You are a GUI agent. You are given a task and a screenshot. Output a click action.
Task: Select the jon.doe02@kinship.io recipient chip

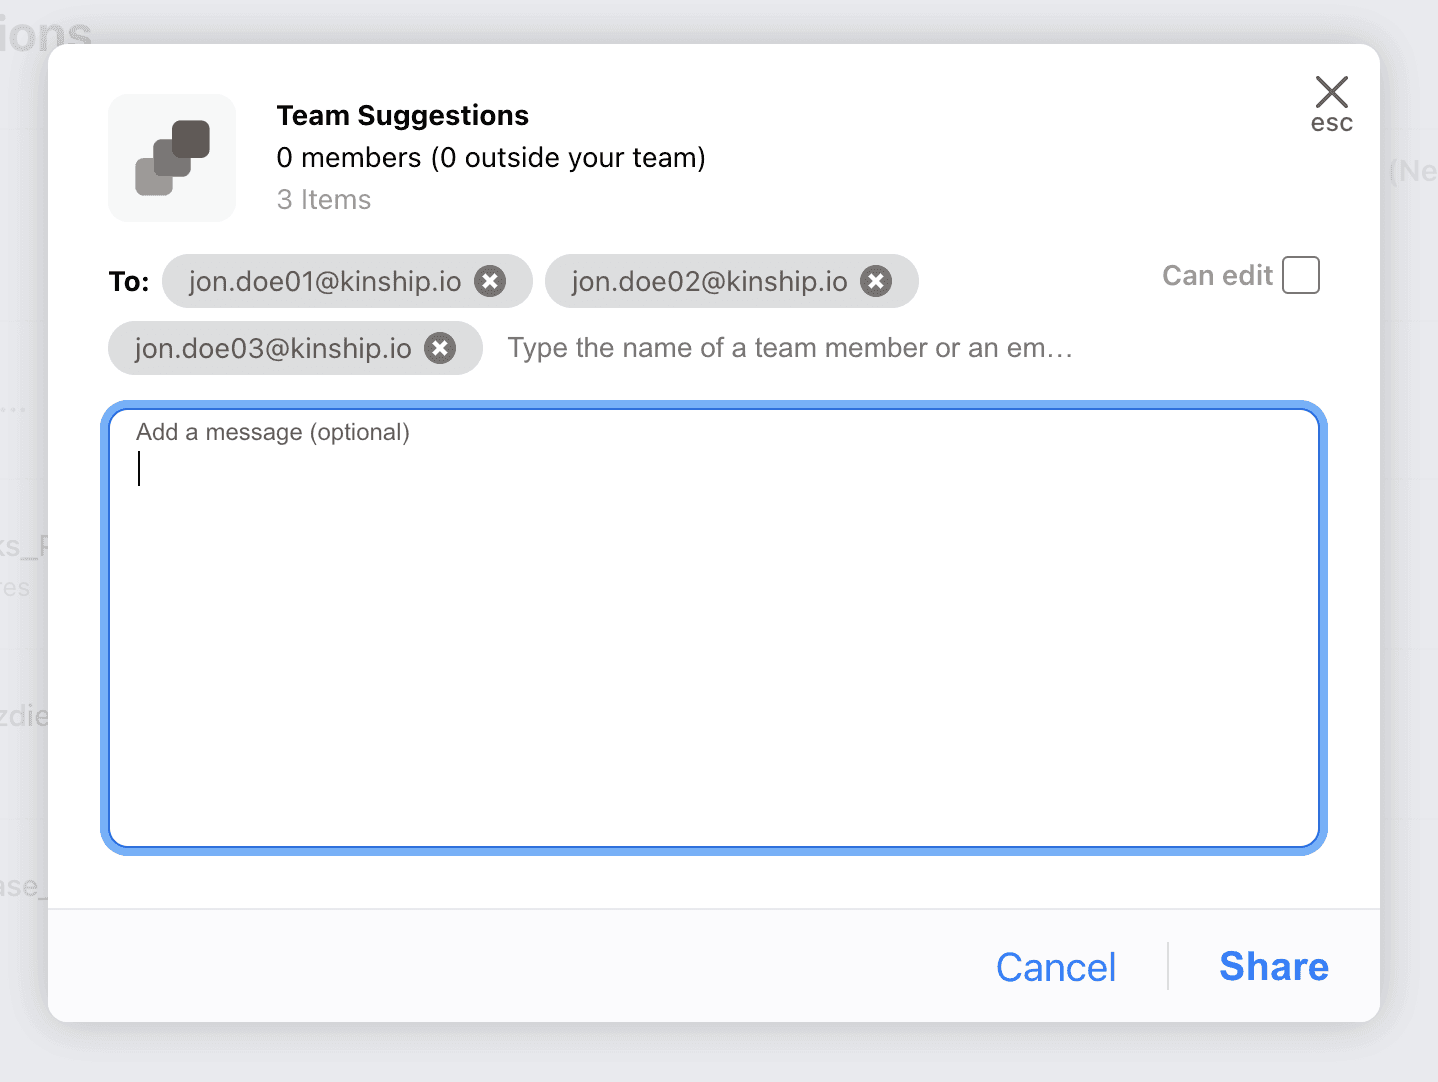(x=709, y=282)
